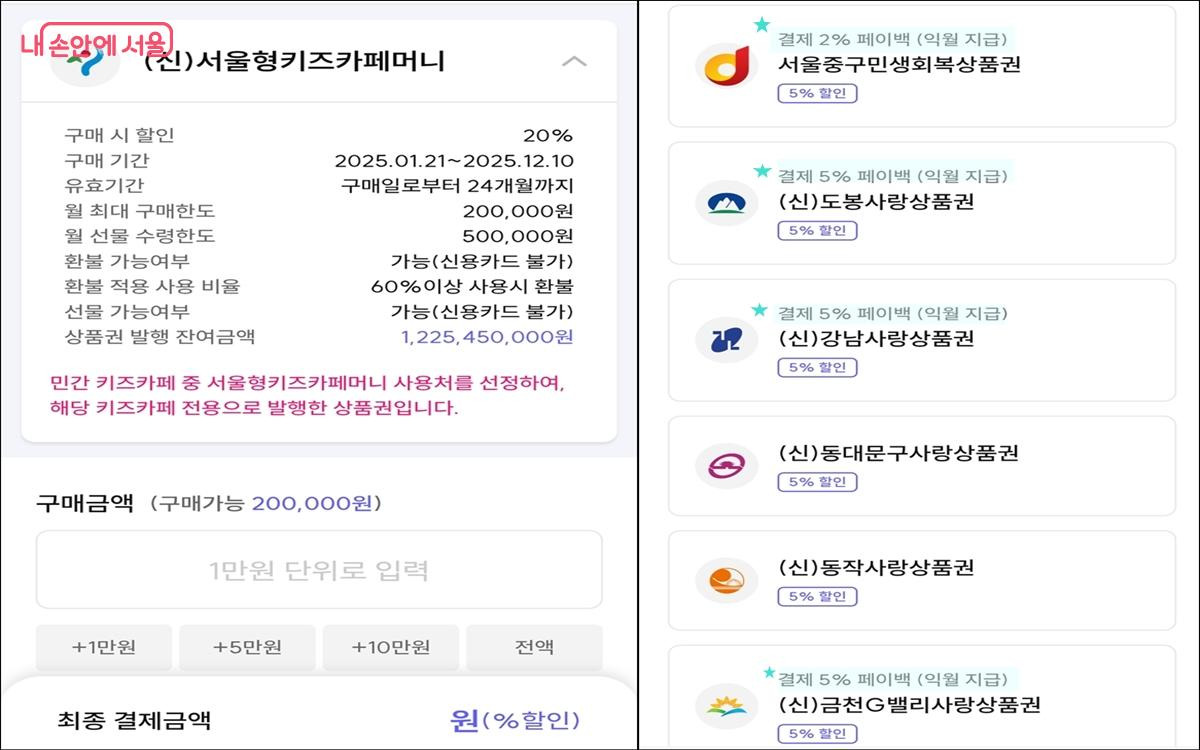Select (신)동대문구사랑상품권 title text
Image resolution: width=1200 pixels, height=750 pixels.
(x=898, y=452)
